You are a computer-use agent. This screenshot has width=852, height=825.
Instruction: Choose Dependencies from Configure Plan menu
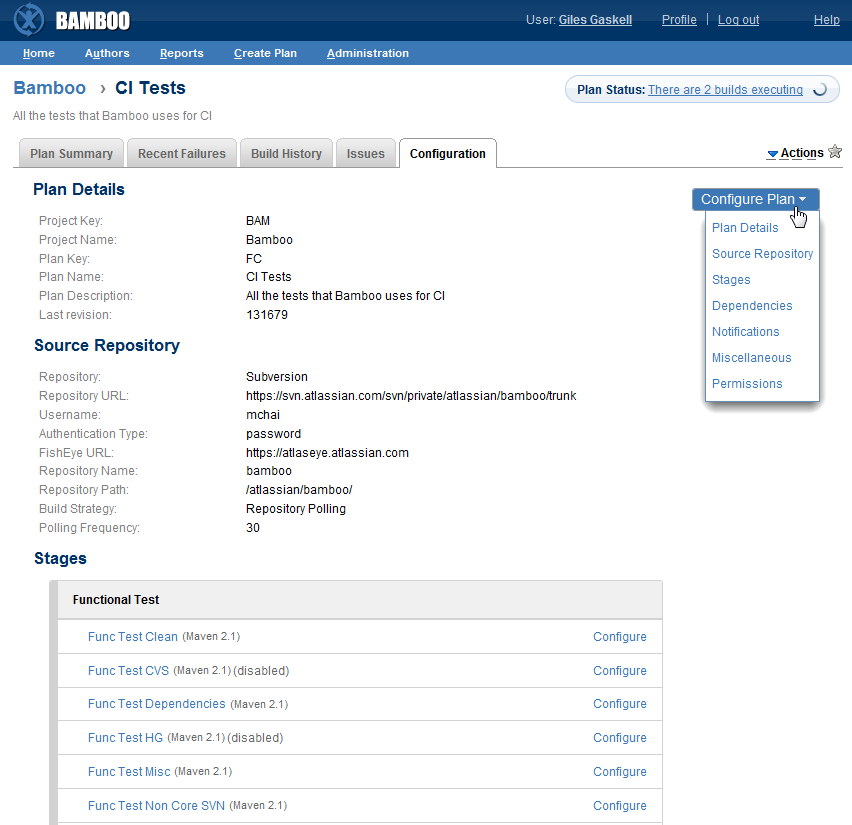pyautogui.click(x=752, y=306)
